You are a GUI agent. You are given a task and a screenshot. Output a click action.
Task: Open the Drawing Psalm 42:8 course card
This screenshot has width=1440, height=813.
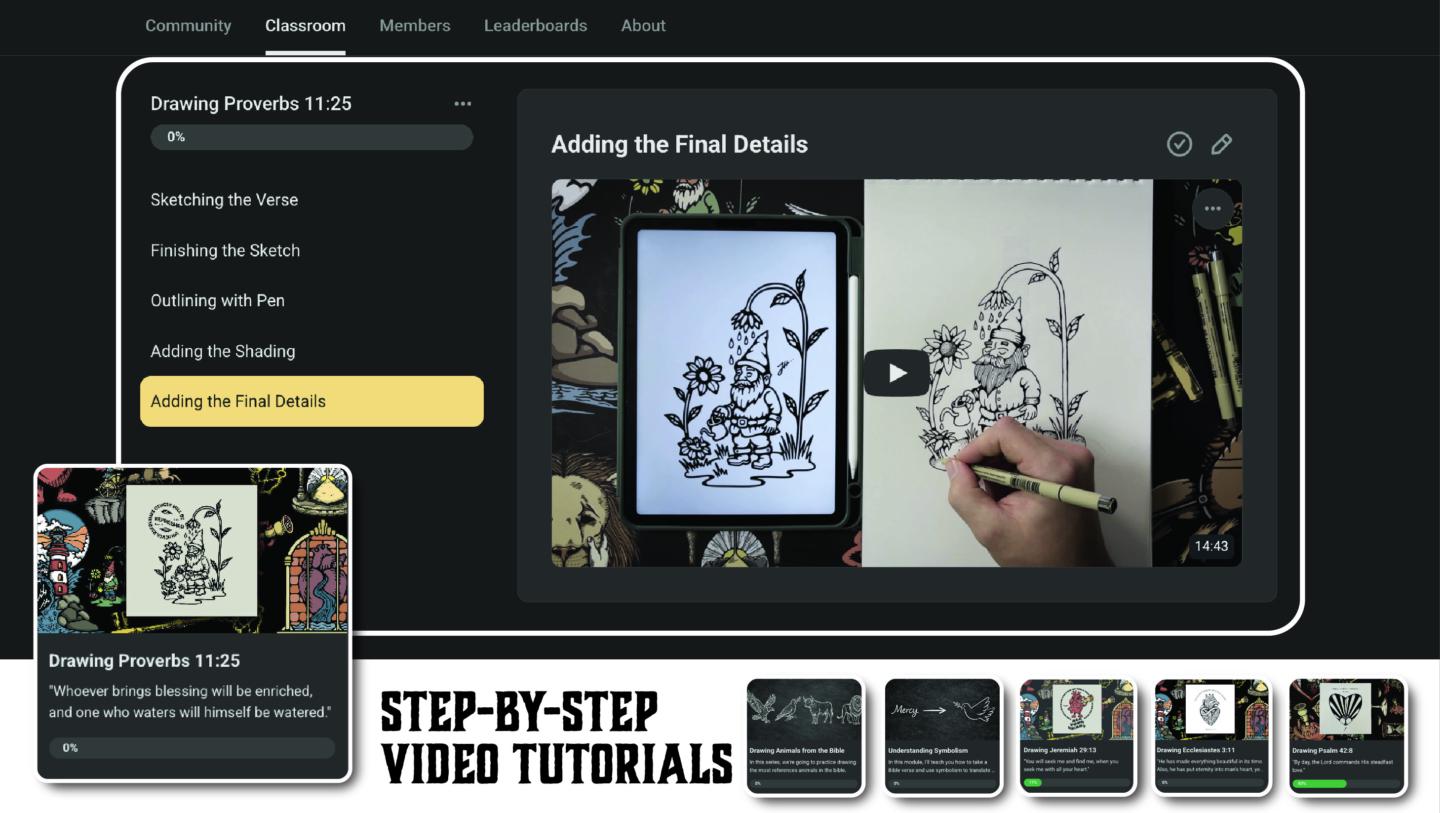pyautogui.click(x=1347, y=736)
